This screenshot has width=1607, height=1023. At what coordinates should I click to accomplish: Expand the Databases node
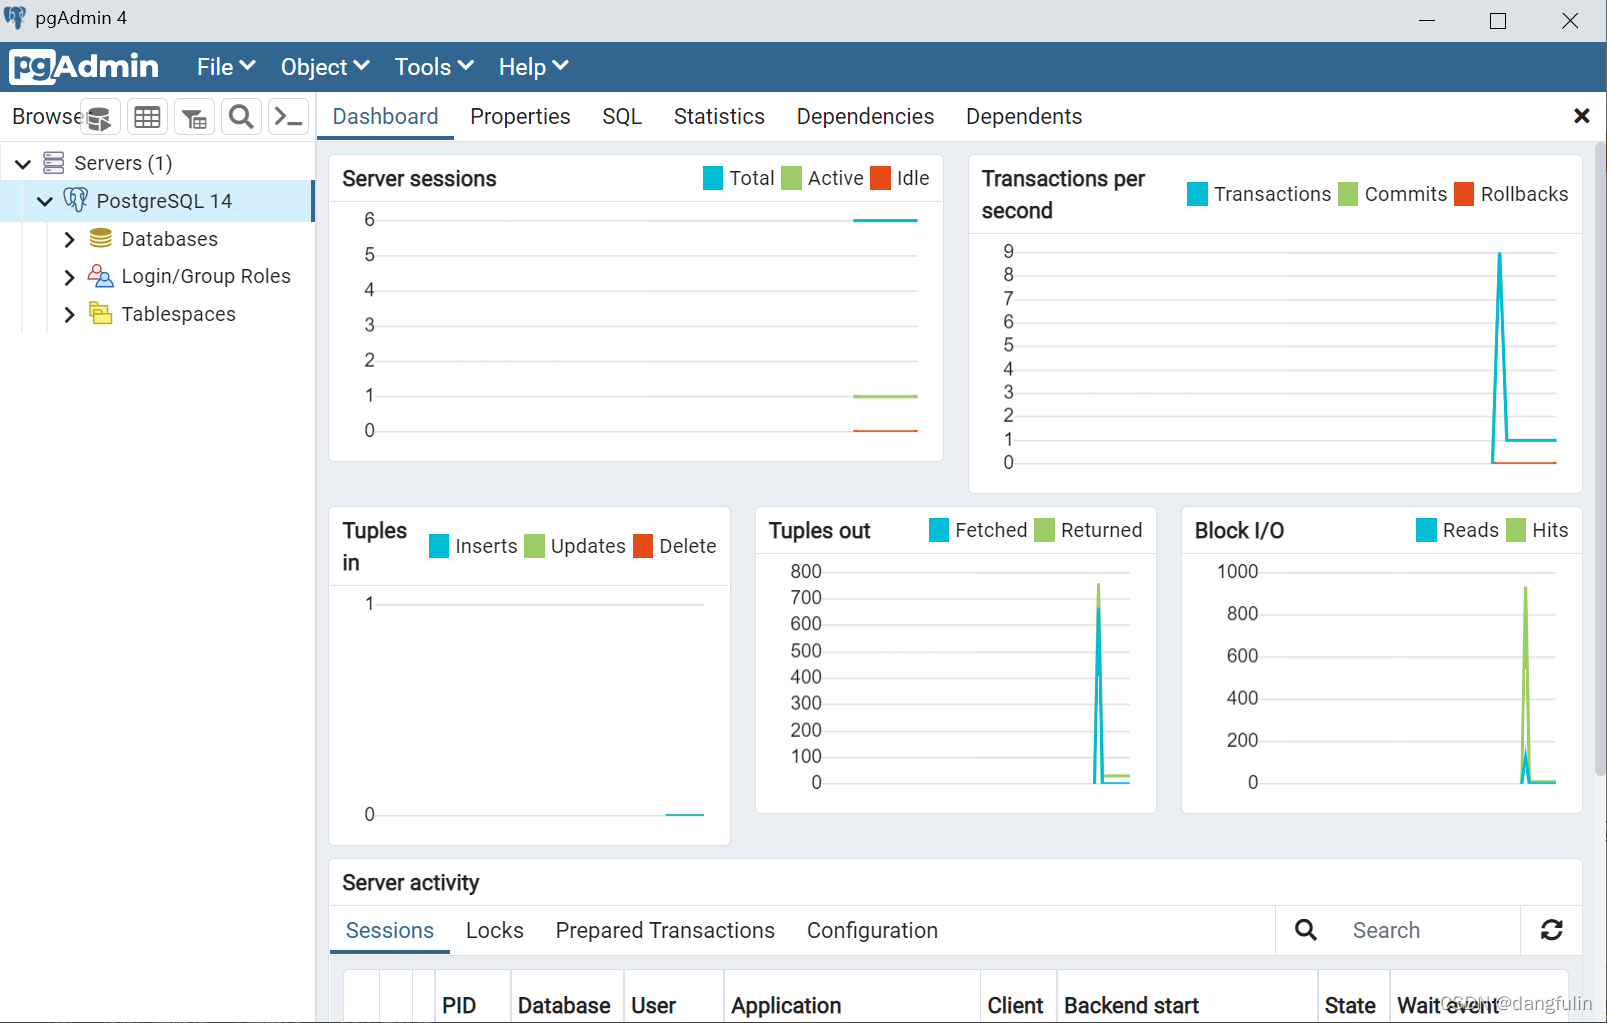[69, 240]
